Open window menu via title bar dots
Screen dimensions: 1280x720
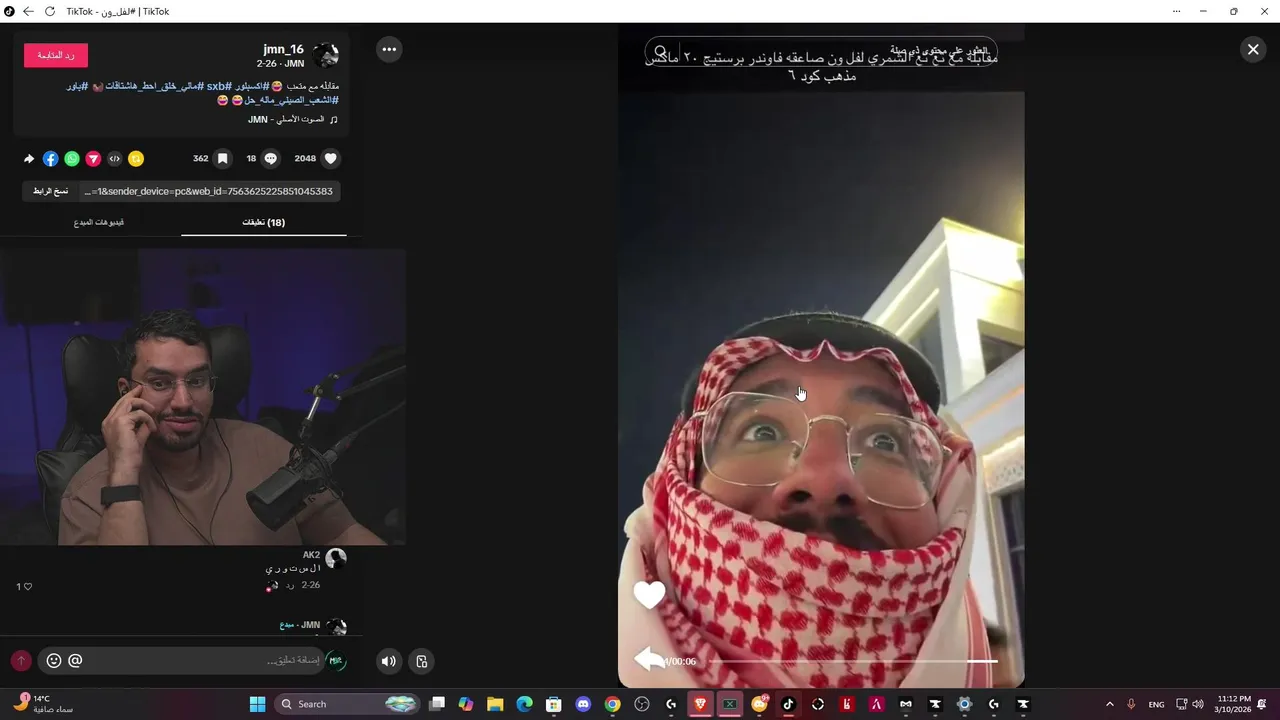[x=1176, y=11]
